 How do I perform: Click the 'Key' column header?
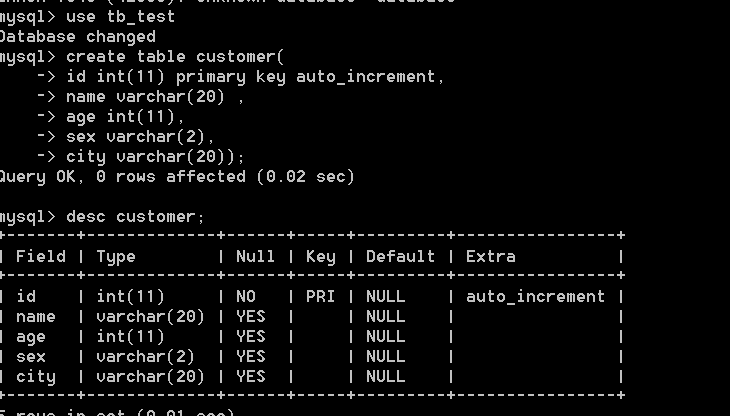pyautogui.click(x=320, y=257)
